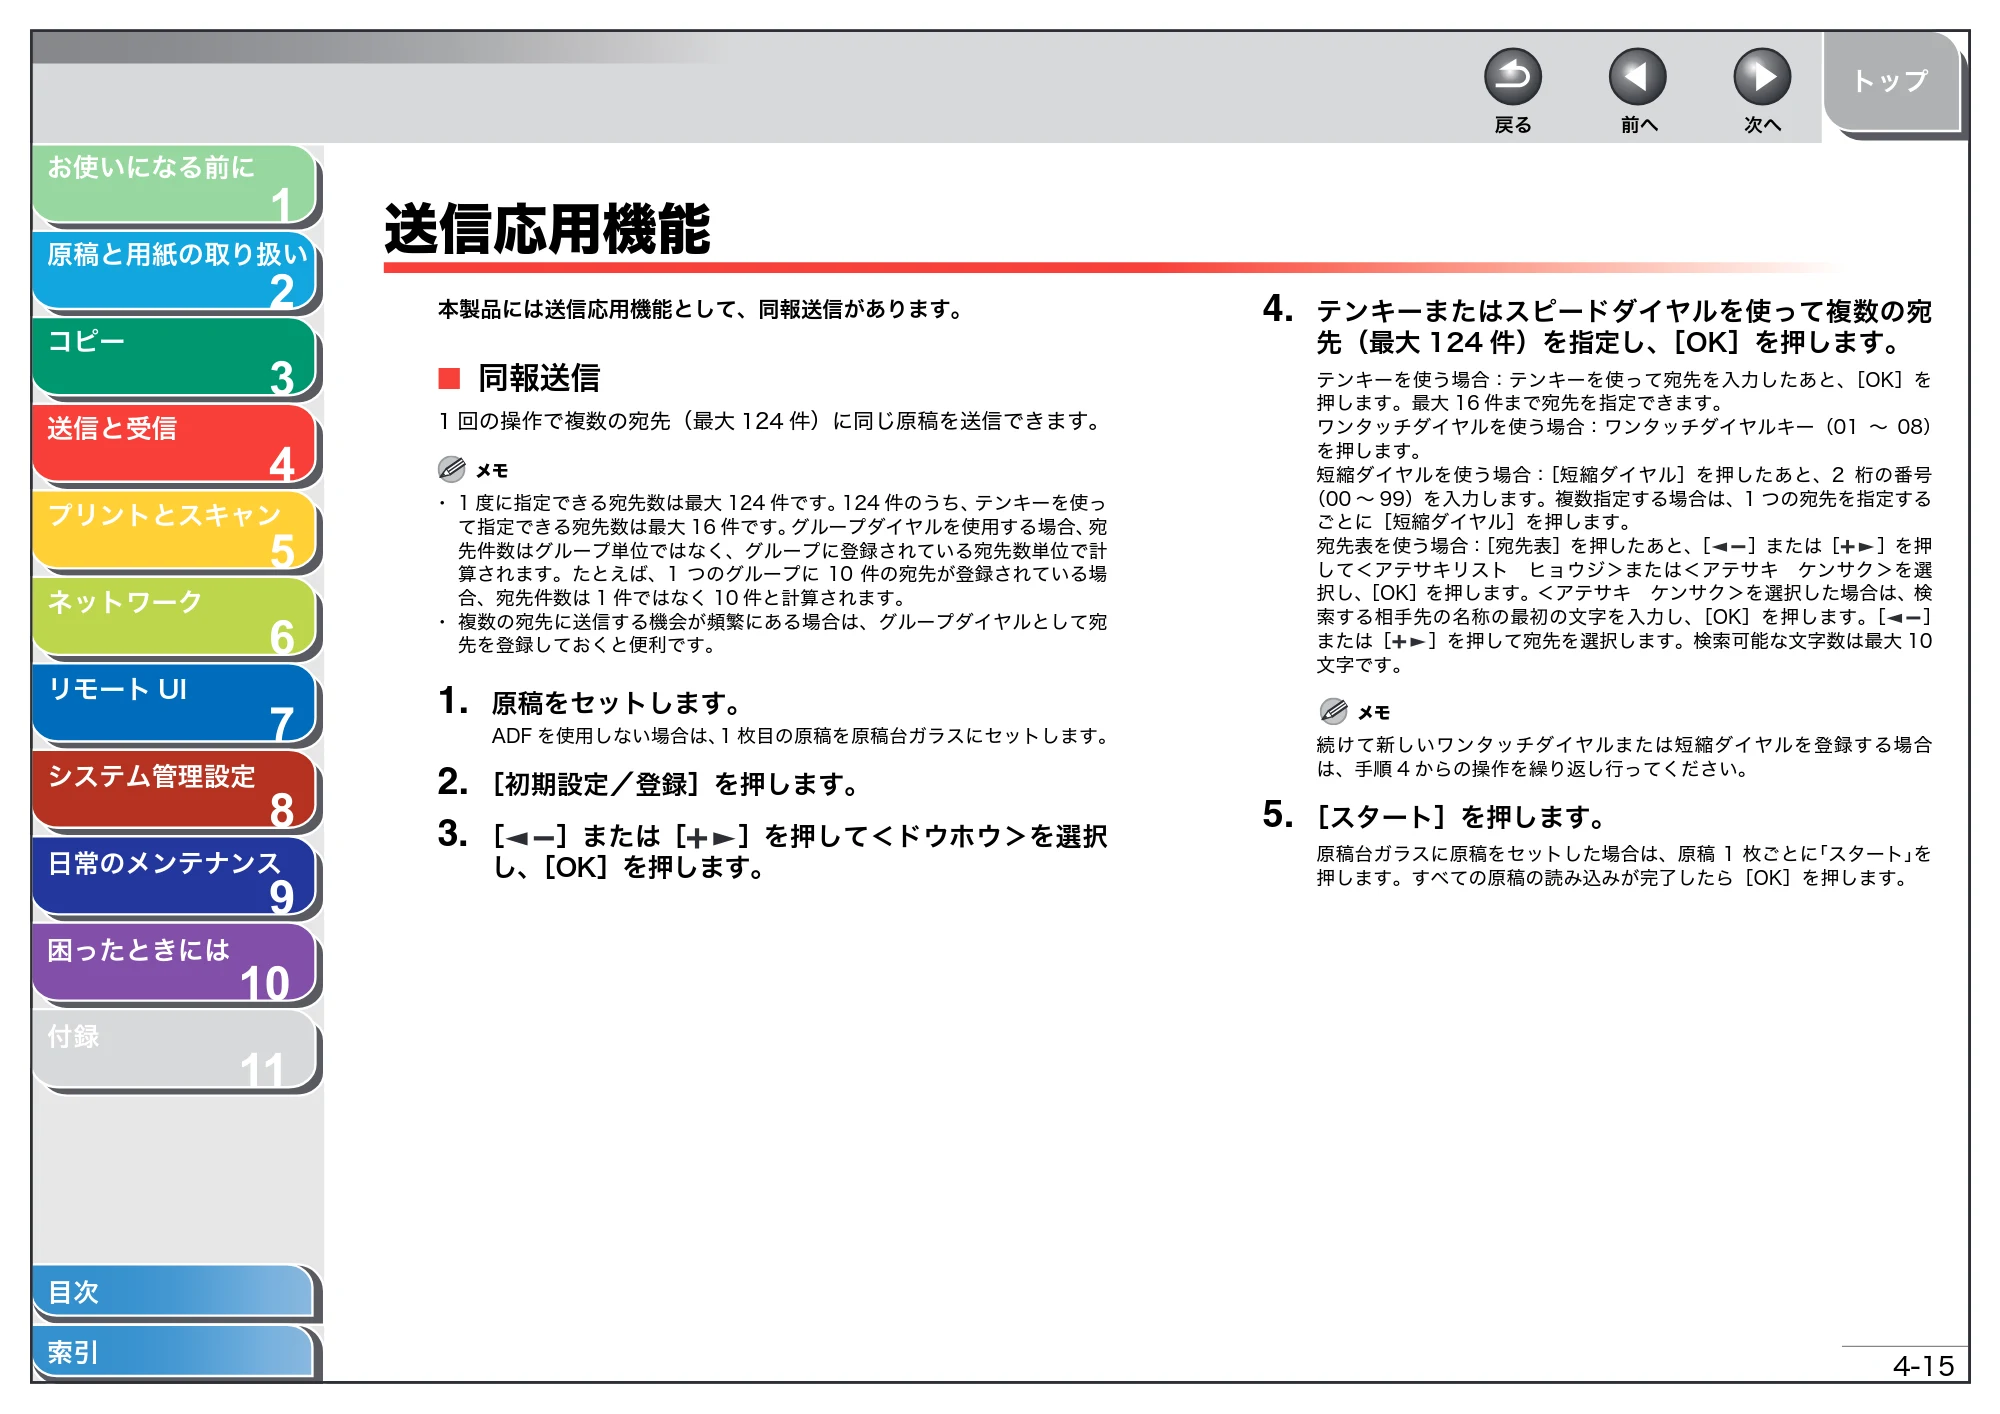Open システム管理設定 chapter 8

pyautogui.click(x=175, y=791)
